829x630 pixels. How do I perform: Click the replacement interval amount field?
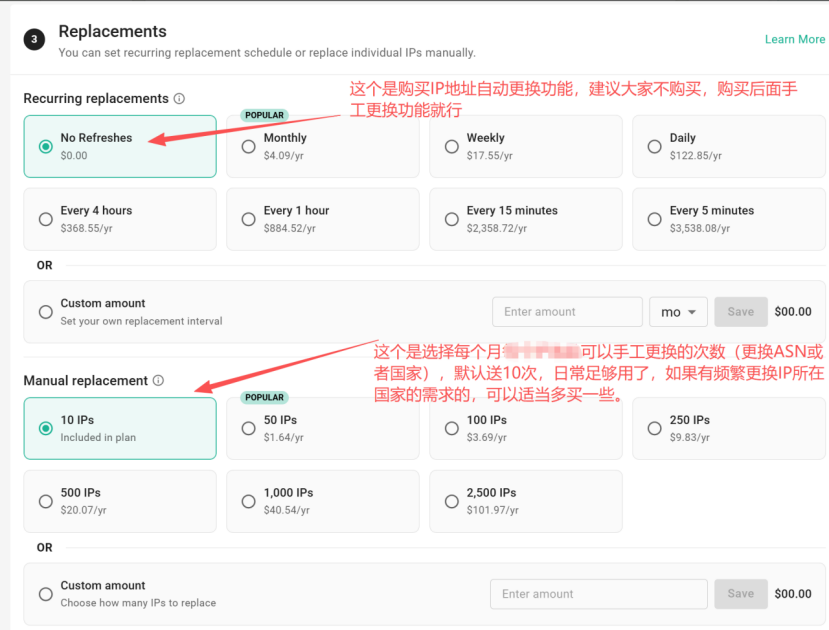(567, 312)
